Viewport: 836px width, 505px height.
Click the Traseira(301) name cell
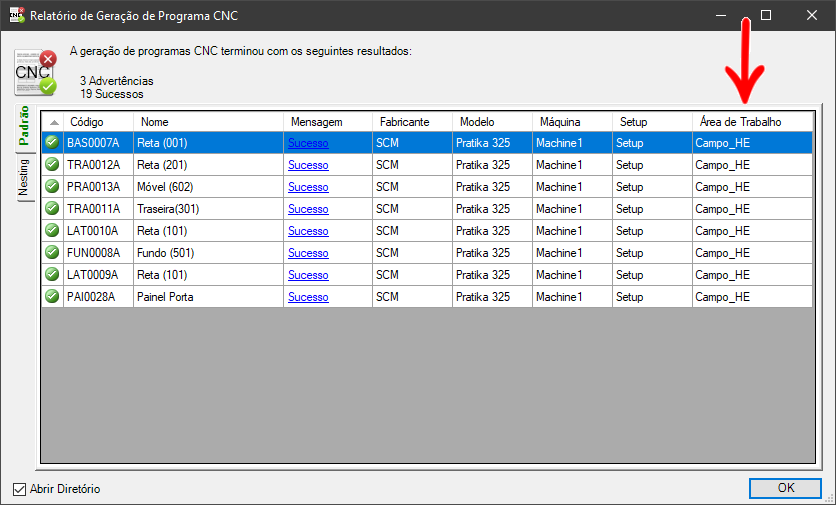tap(208, 209)
